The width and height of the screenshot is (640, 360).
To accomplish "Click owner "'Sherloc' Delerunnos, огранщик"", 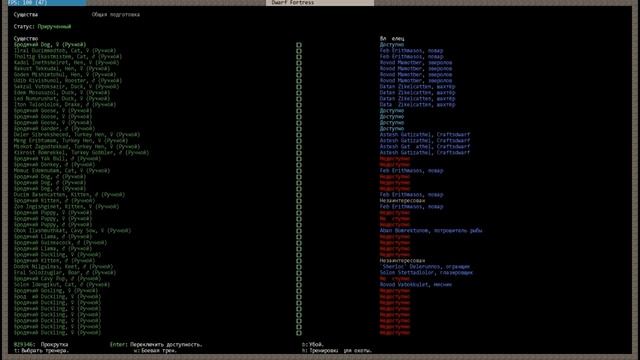I will pos(425,267).
